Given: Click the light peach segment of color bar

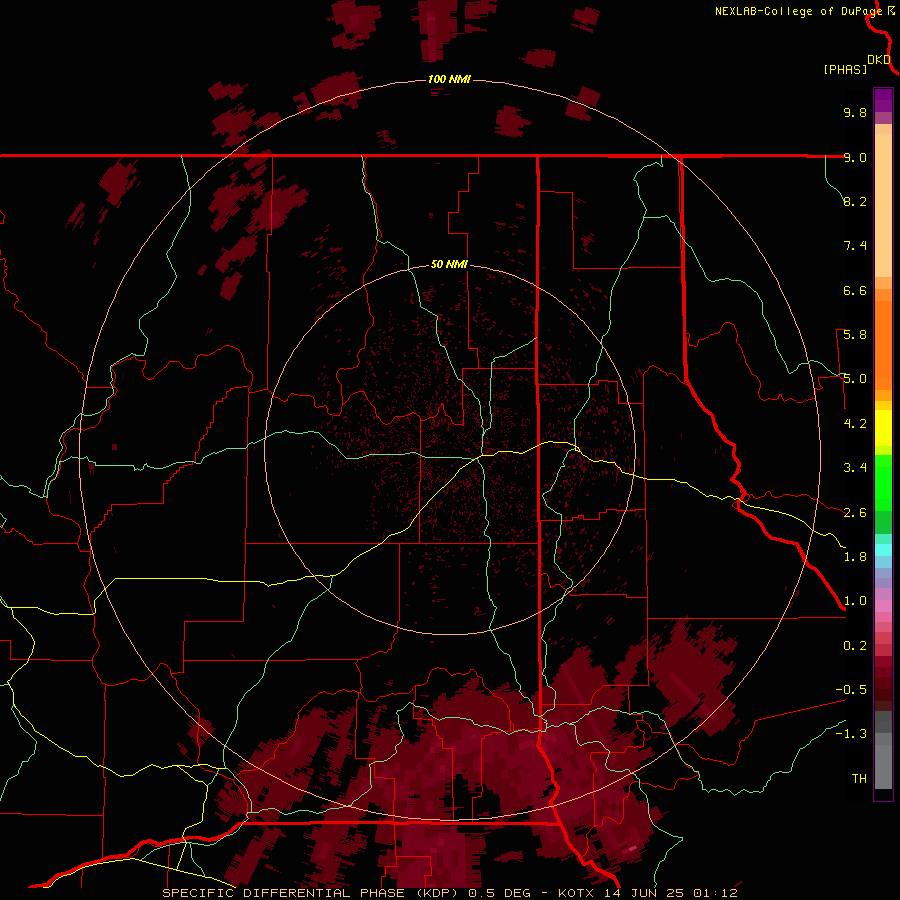Looking at the screenshot, I should click(883, 205).
